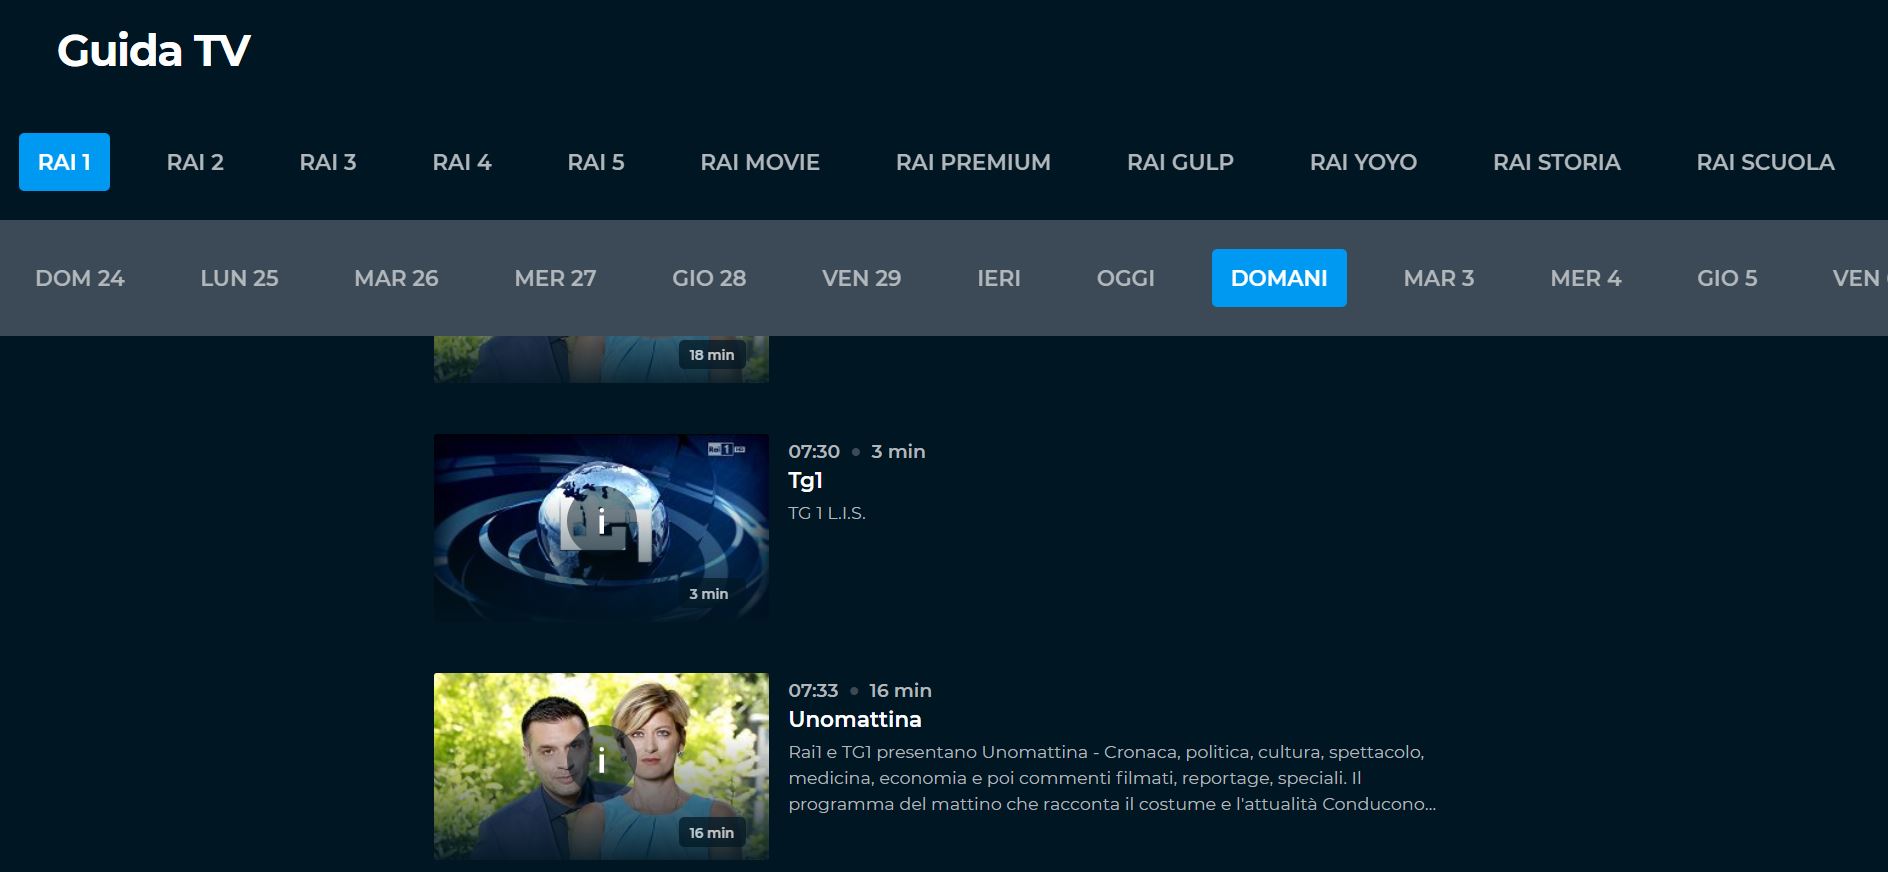Open the partially visible 18 min program thumbnail

pyautogui.click(x=601, y=359)
